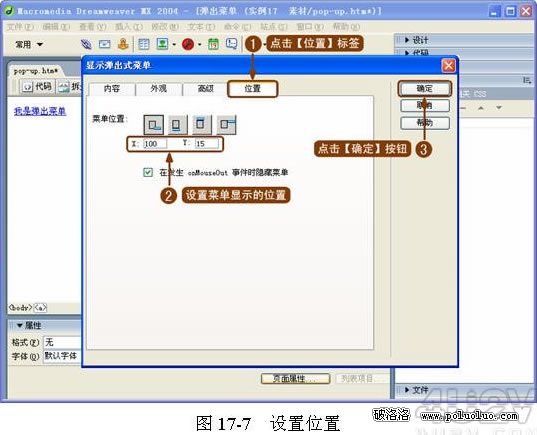Click the Comment icon in Insert bar
This screenshot has width=537, height=435.
click(x=232, y=44)
